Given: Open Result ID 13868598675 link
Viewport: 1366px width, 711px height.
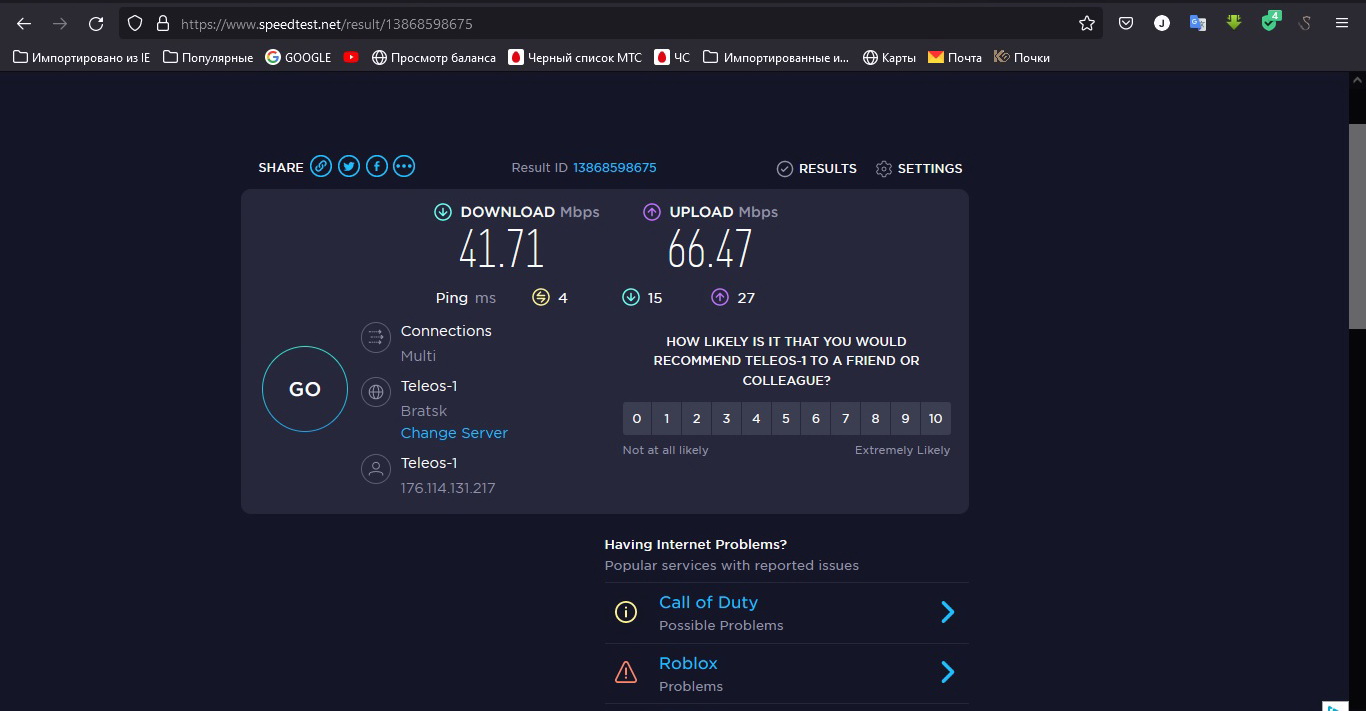Looking at the screenshot, I should [x=614, y=167].
